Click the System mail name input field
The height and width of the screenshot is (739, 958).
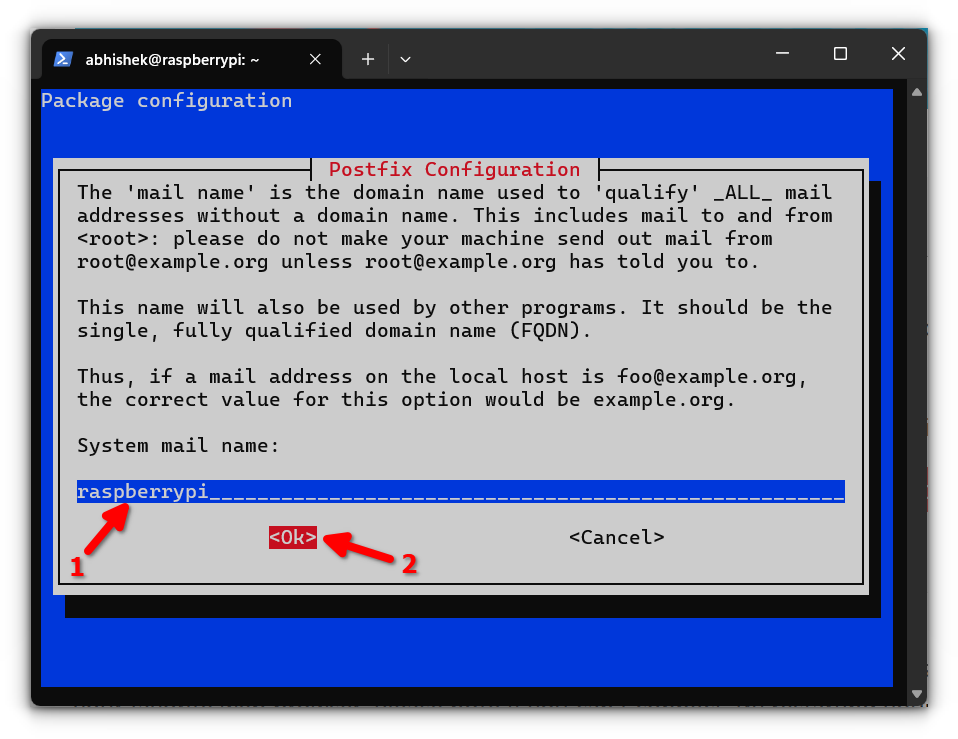point(461,492)
